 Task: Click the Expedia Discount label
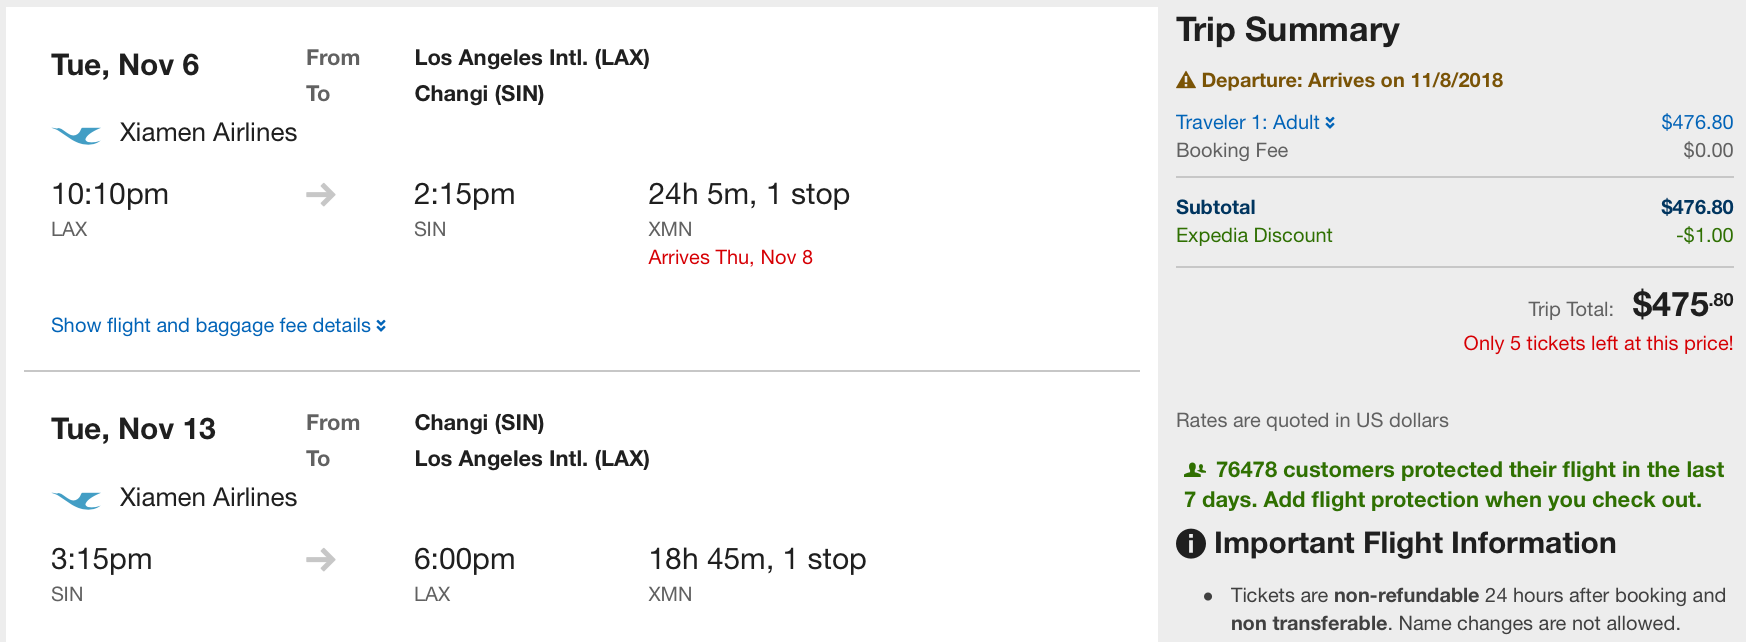pyautogui.click(x=1254, y=235)
